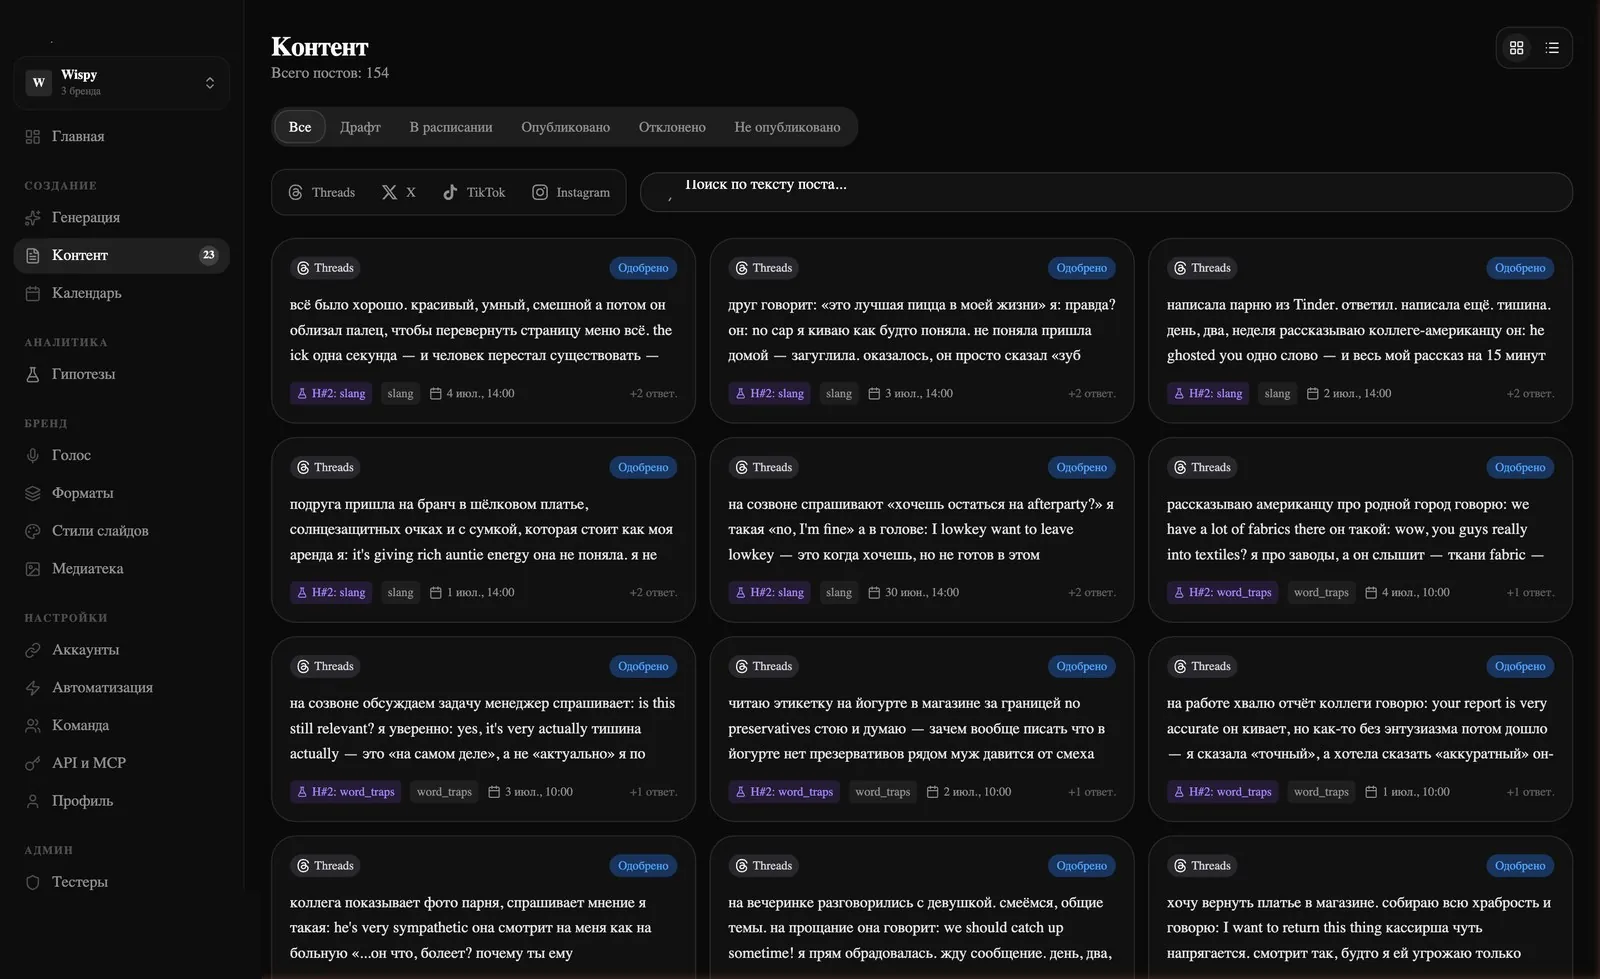Screen dimensions: 1600x979
Task: Select the Отклонено tab
Action: tap(672, 127)
